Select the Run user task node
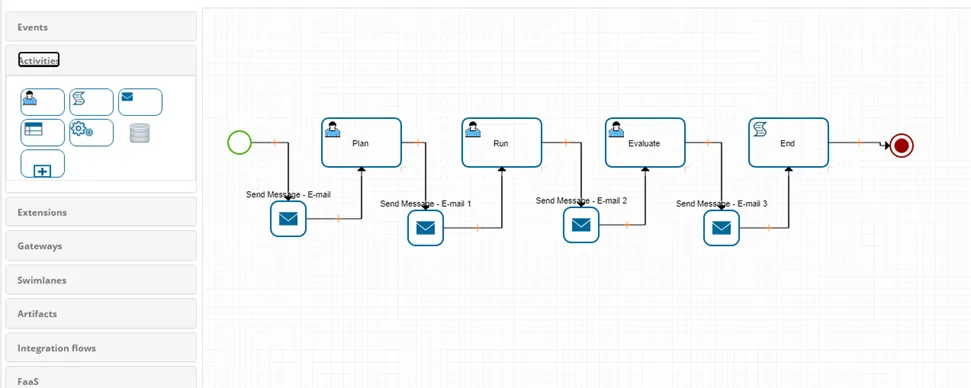 tap(502, 143)
